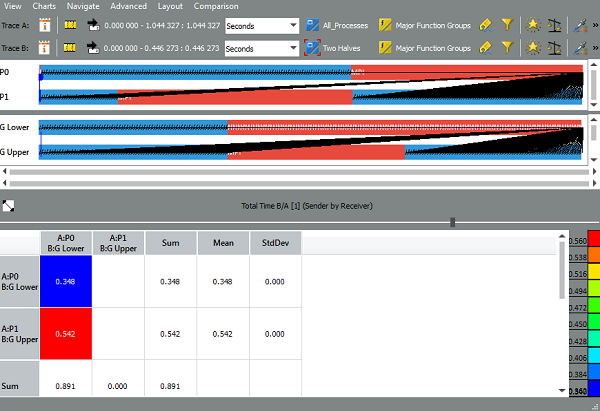Open the Advanced menu
600x411 pixels.
tap(129, 6)
